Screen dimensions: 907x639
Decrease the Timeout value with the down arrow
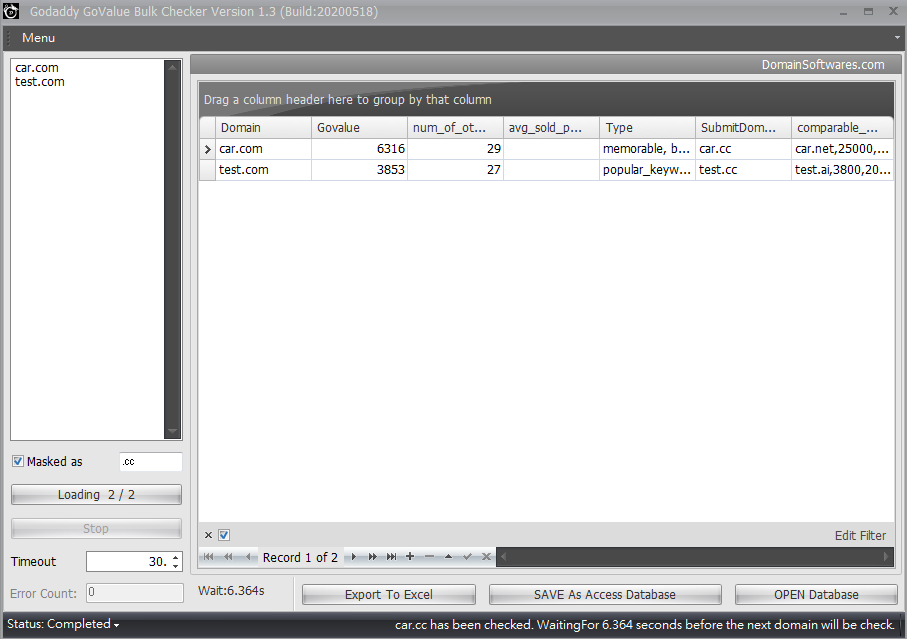coord(176,566)
